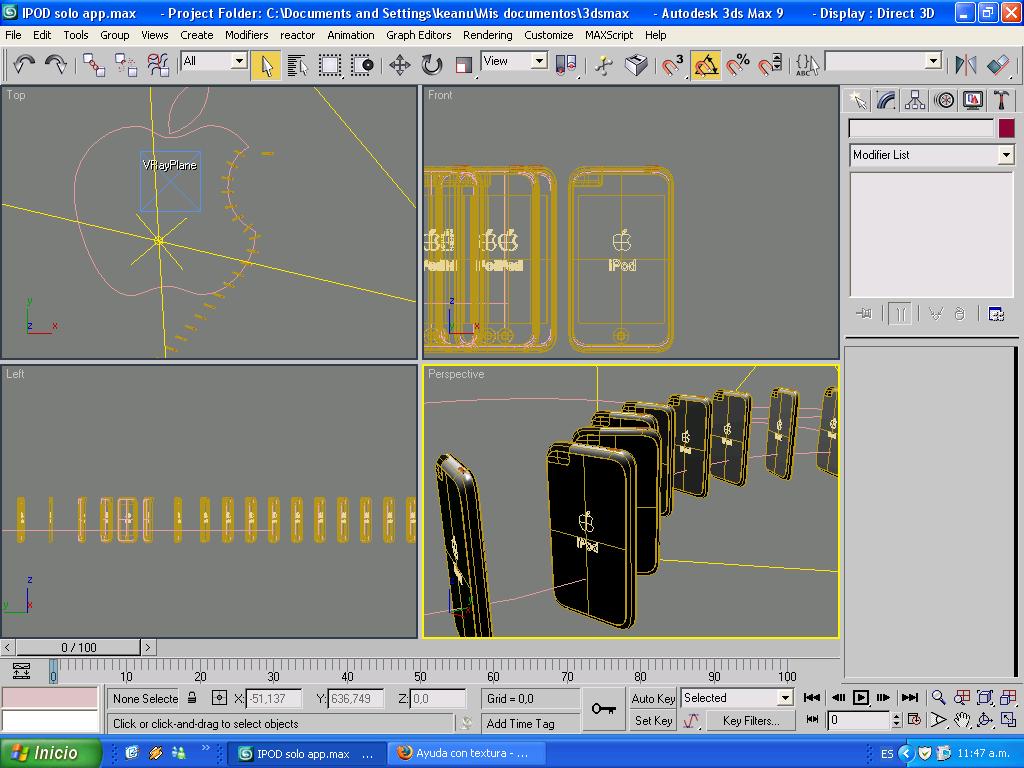
Task: Activate the Select and Rotate tool
Action: pyautogui.click(x=432, y=65)
